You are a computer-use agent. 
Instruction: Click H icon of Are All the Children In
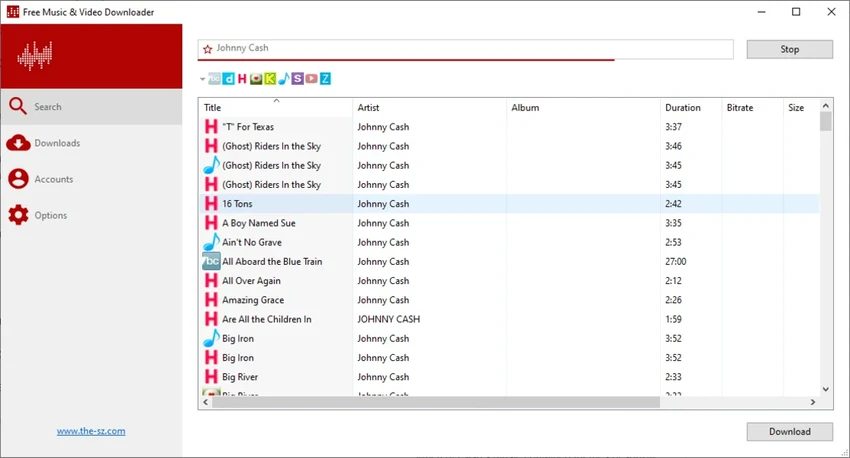[x=211, y=319]
